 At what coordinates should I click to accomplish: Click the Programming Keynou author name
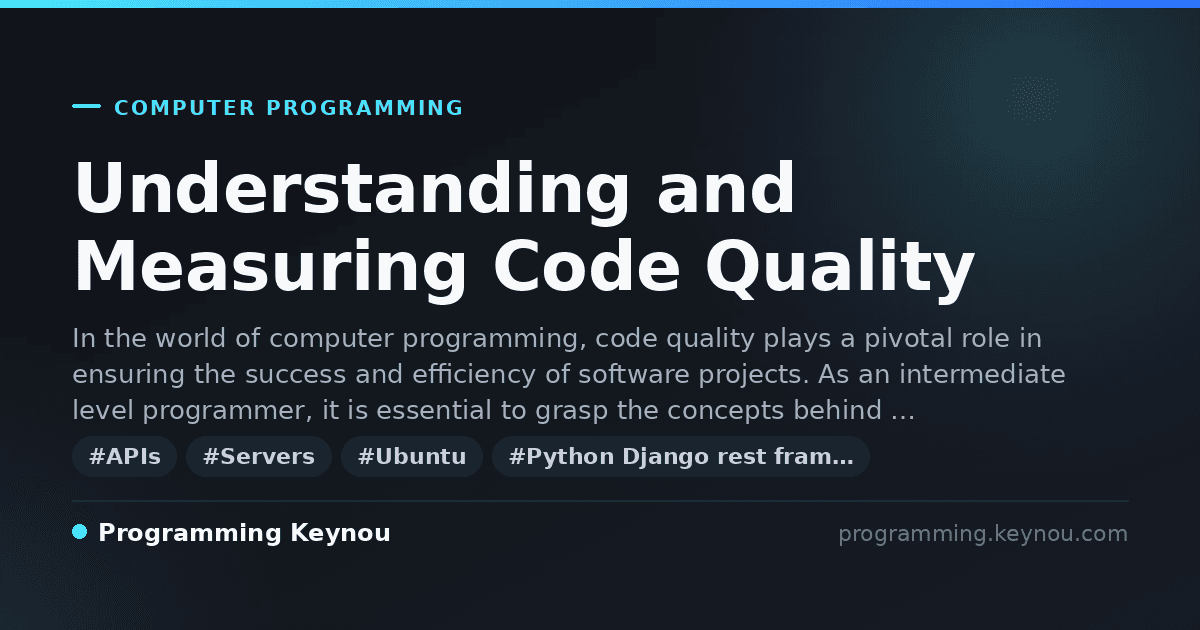coord(244,534)
